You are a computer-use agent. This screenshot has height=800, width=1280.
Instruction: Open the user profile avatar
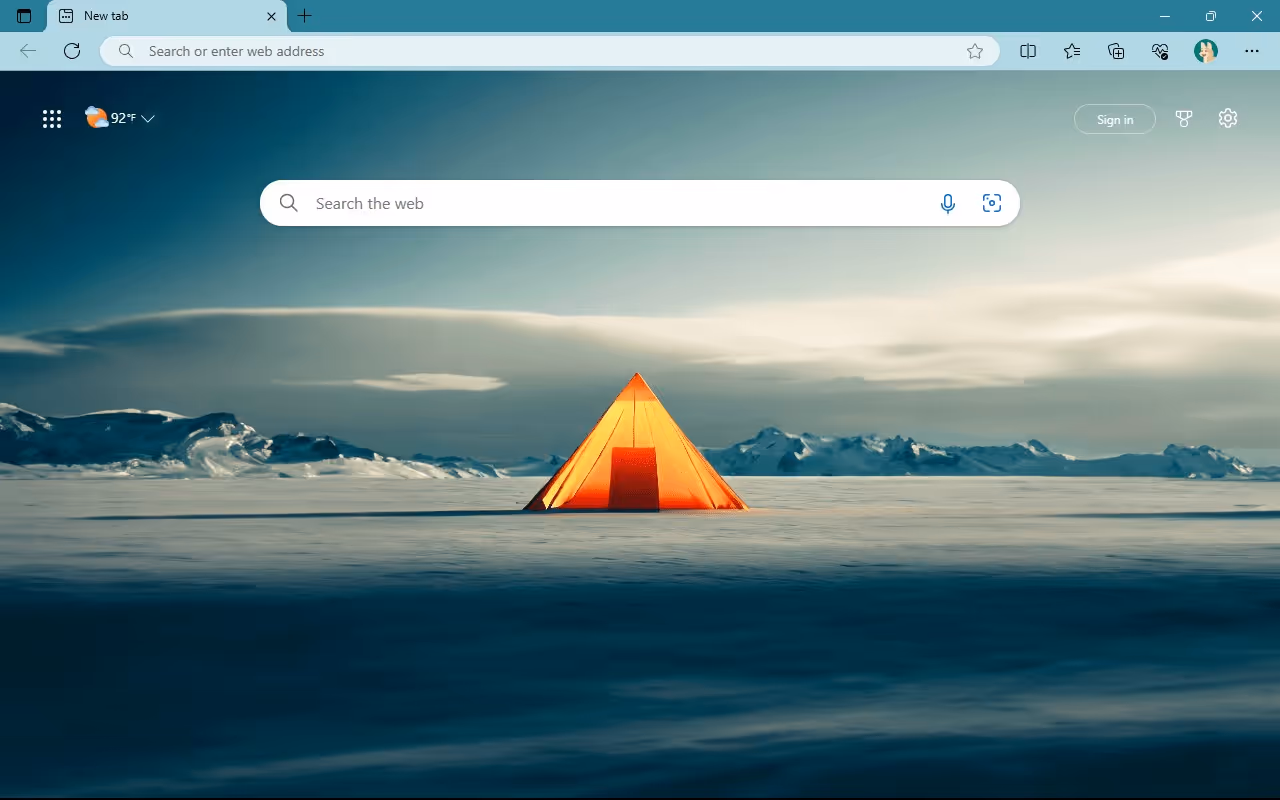pos(1206,51)
